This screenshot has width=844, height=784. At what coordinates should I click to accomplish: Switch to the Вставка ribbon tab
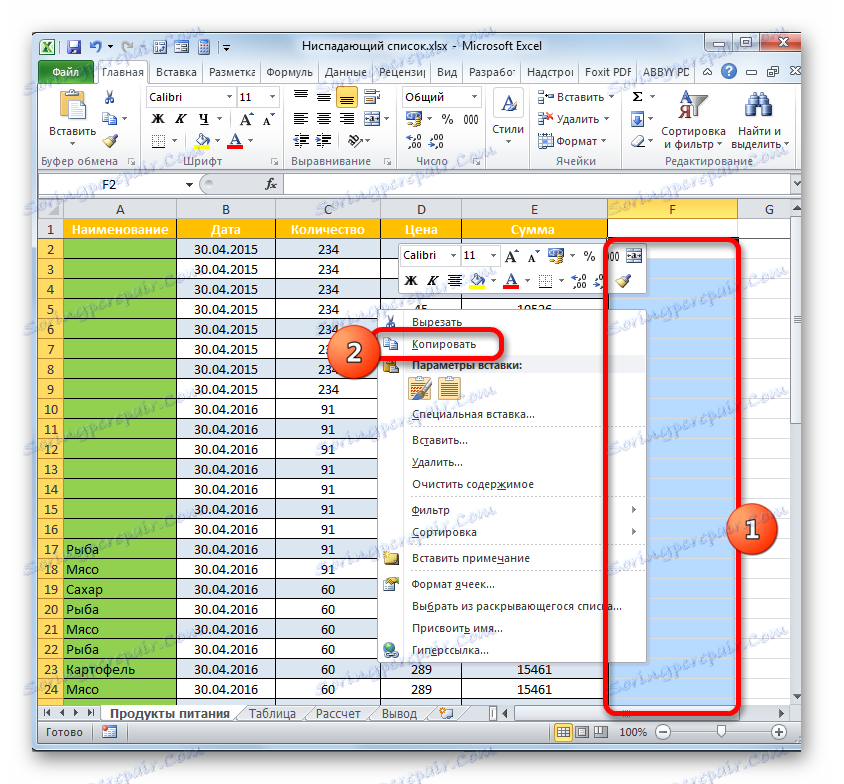176,72
